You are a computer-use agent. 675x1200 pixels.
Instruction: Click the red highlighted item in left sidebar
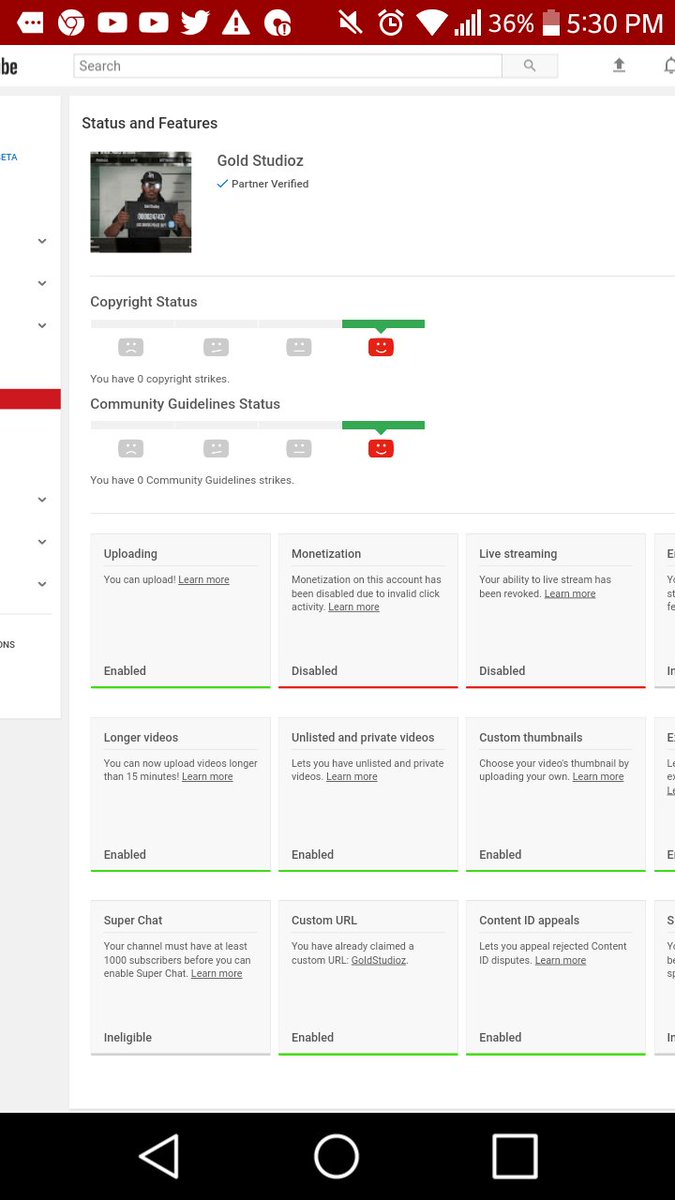(30, 399)
